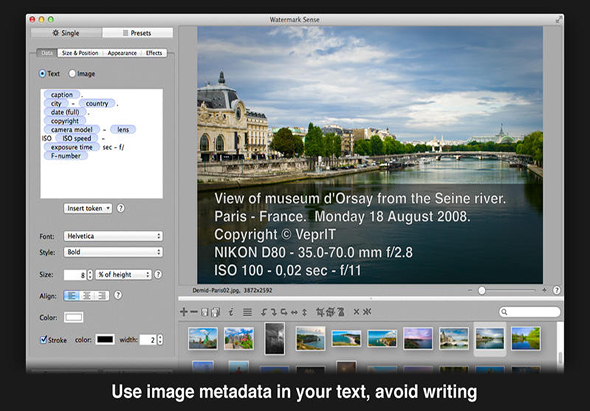Click the double X clear-all icon
Image resolution: width=590 pixels, height=411 pixels.
pos(367,312)
